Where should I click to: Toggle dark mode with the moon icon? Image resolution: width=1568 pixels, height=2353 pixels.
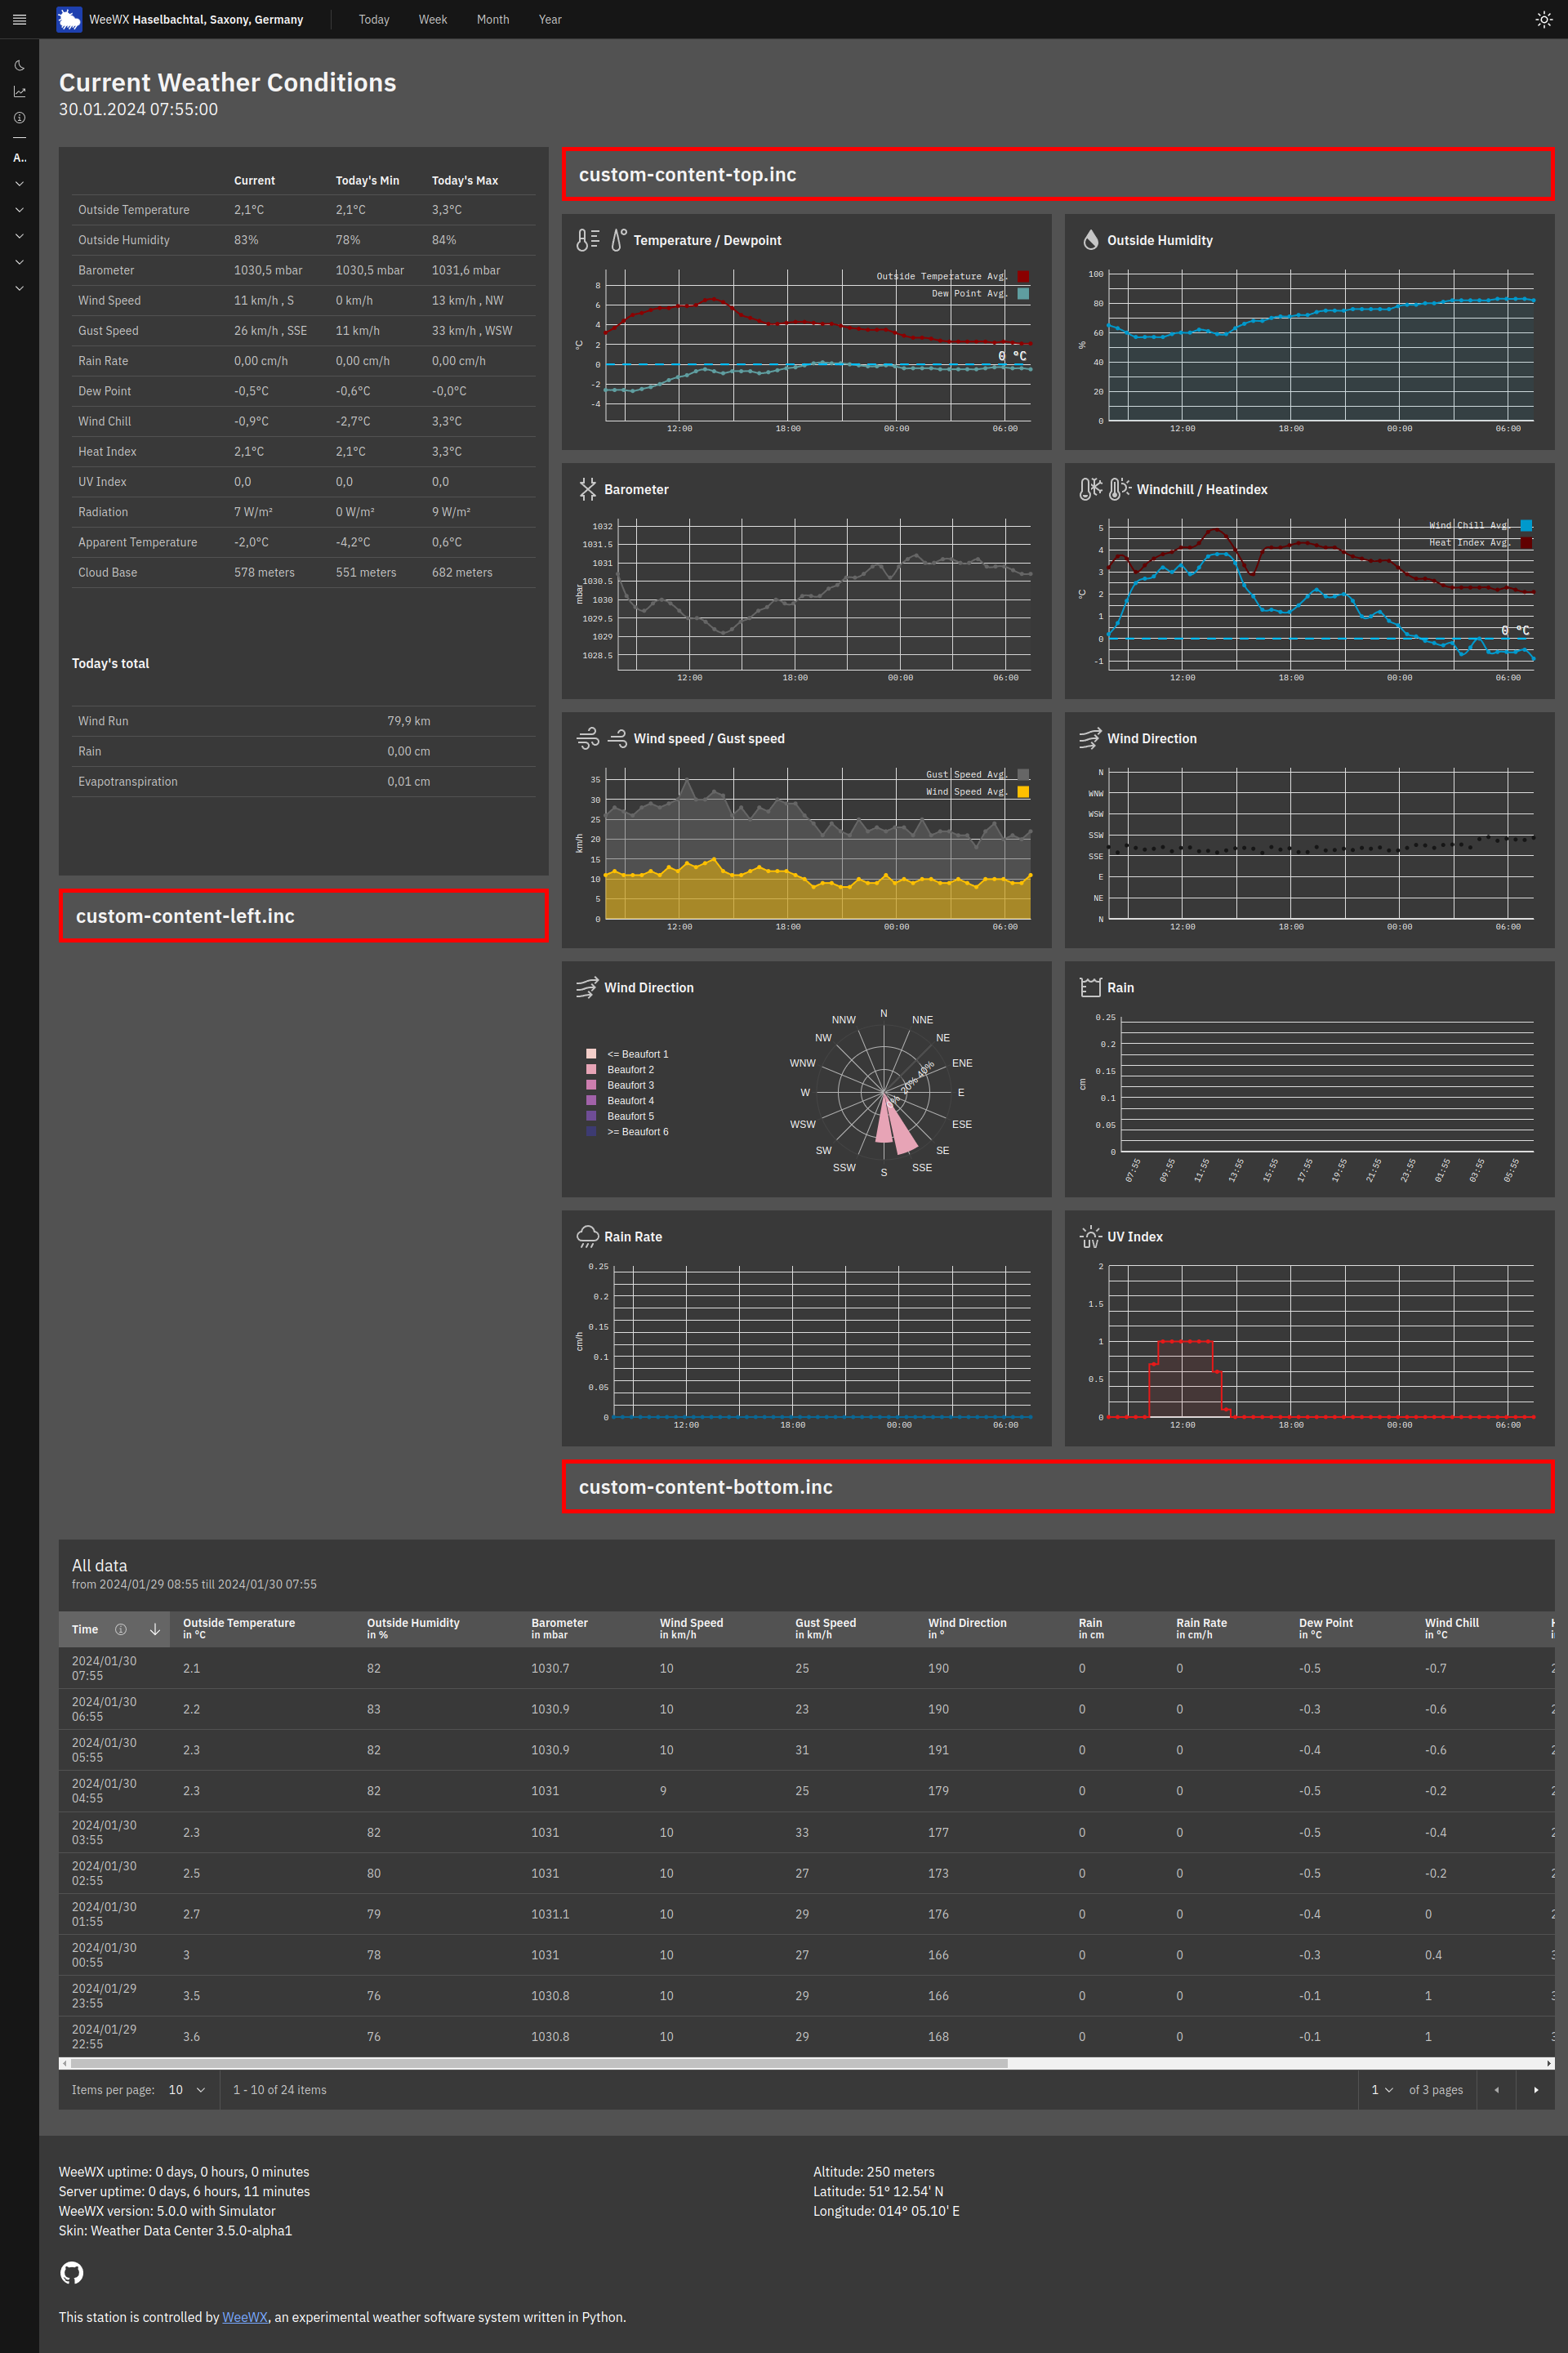coord(18,64)
